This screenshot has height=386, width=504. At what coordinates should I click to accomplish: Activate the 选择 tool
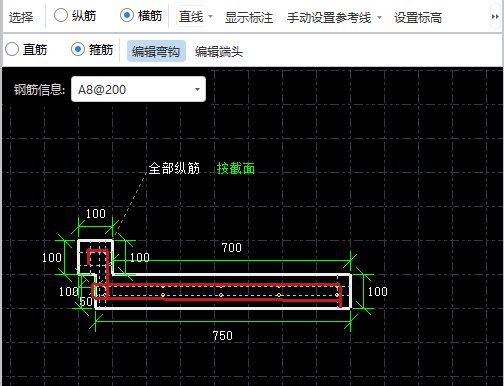point(21,17)
